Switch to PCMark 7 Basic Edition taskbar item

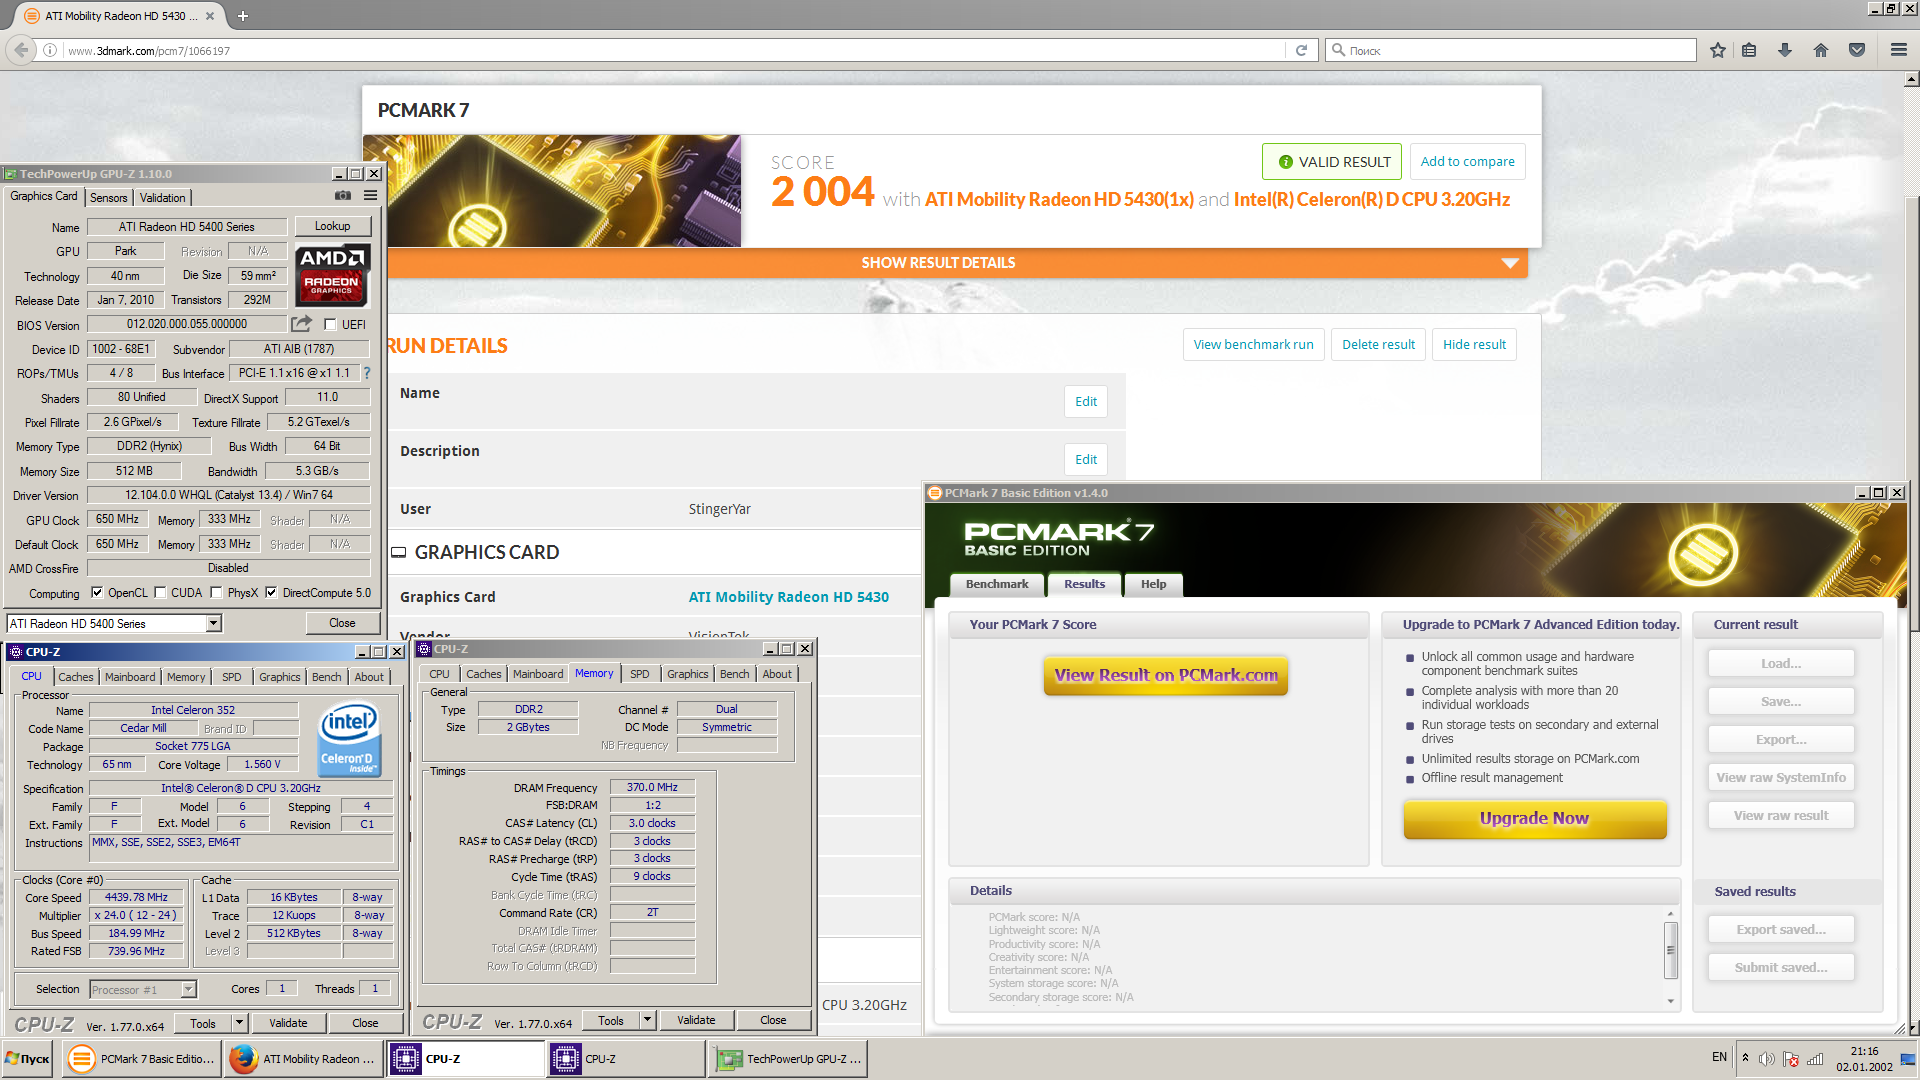(142, 1059)
